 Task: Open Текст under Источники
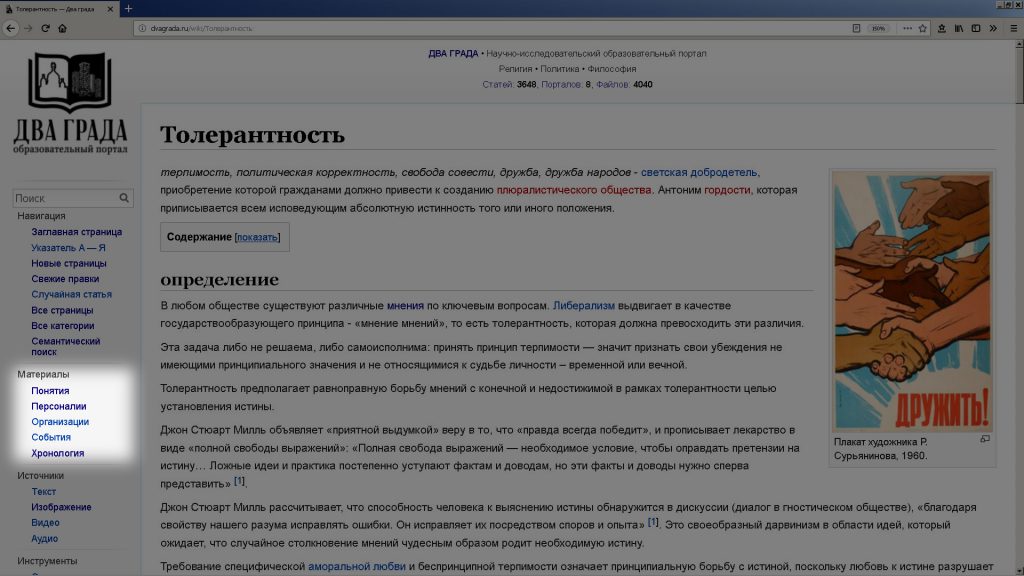pos(44,492)
